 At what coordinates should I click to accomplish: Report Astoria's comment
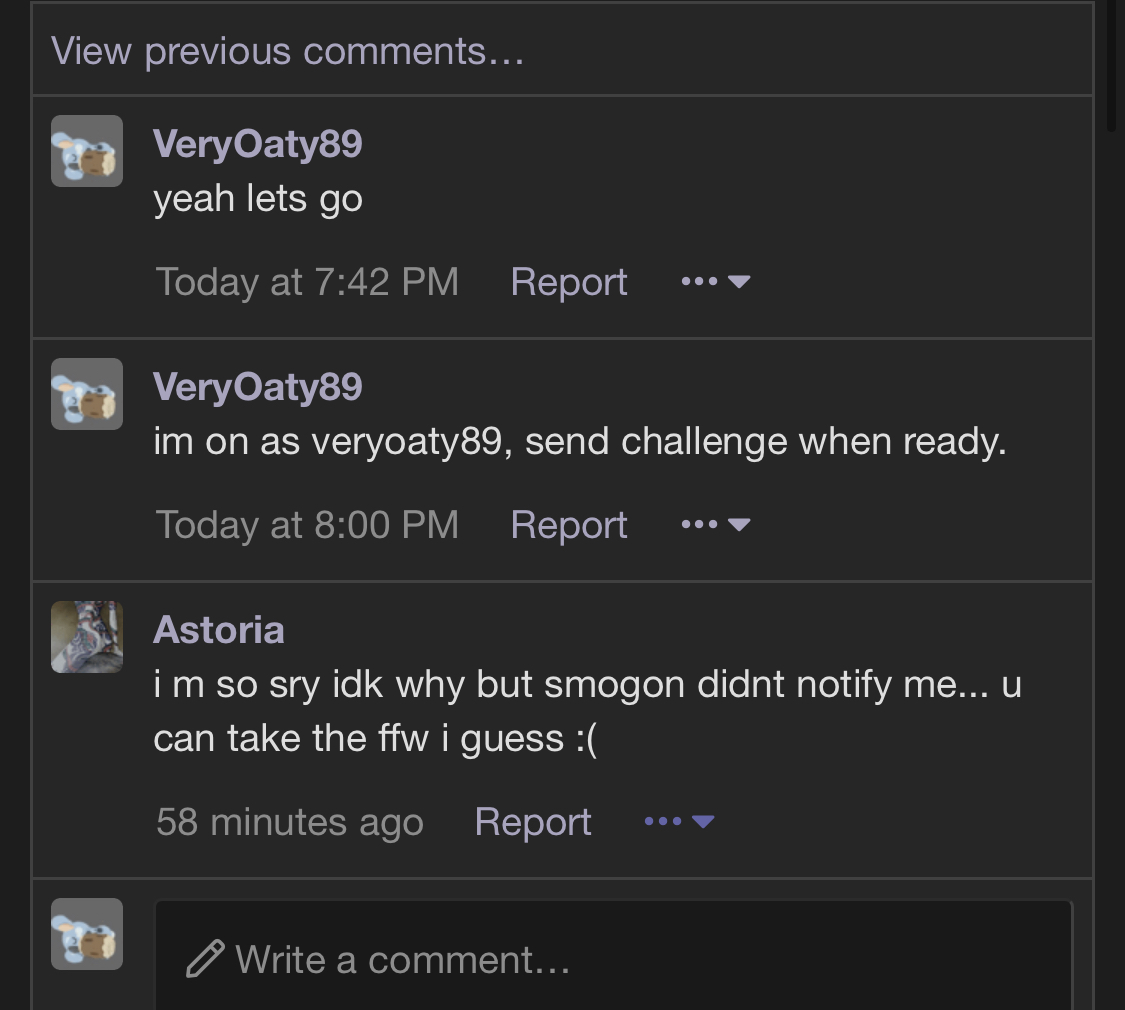click(x=533, y=821)
